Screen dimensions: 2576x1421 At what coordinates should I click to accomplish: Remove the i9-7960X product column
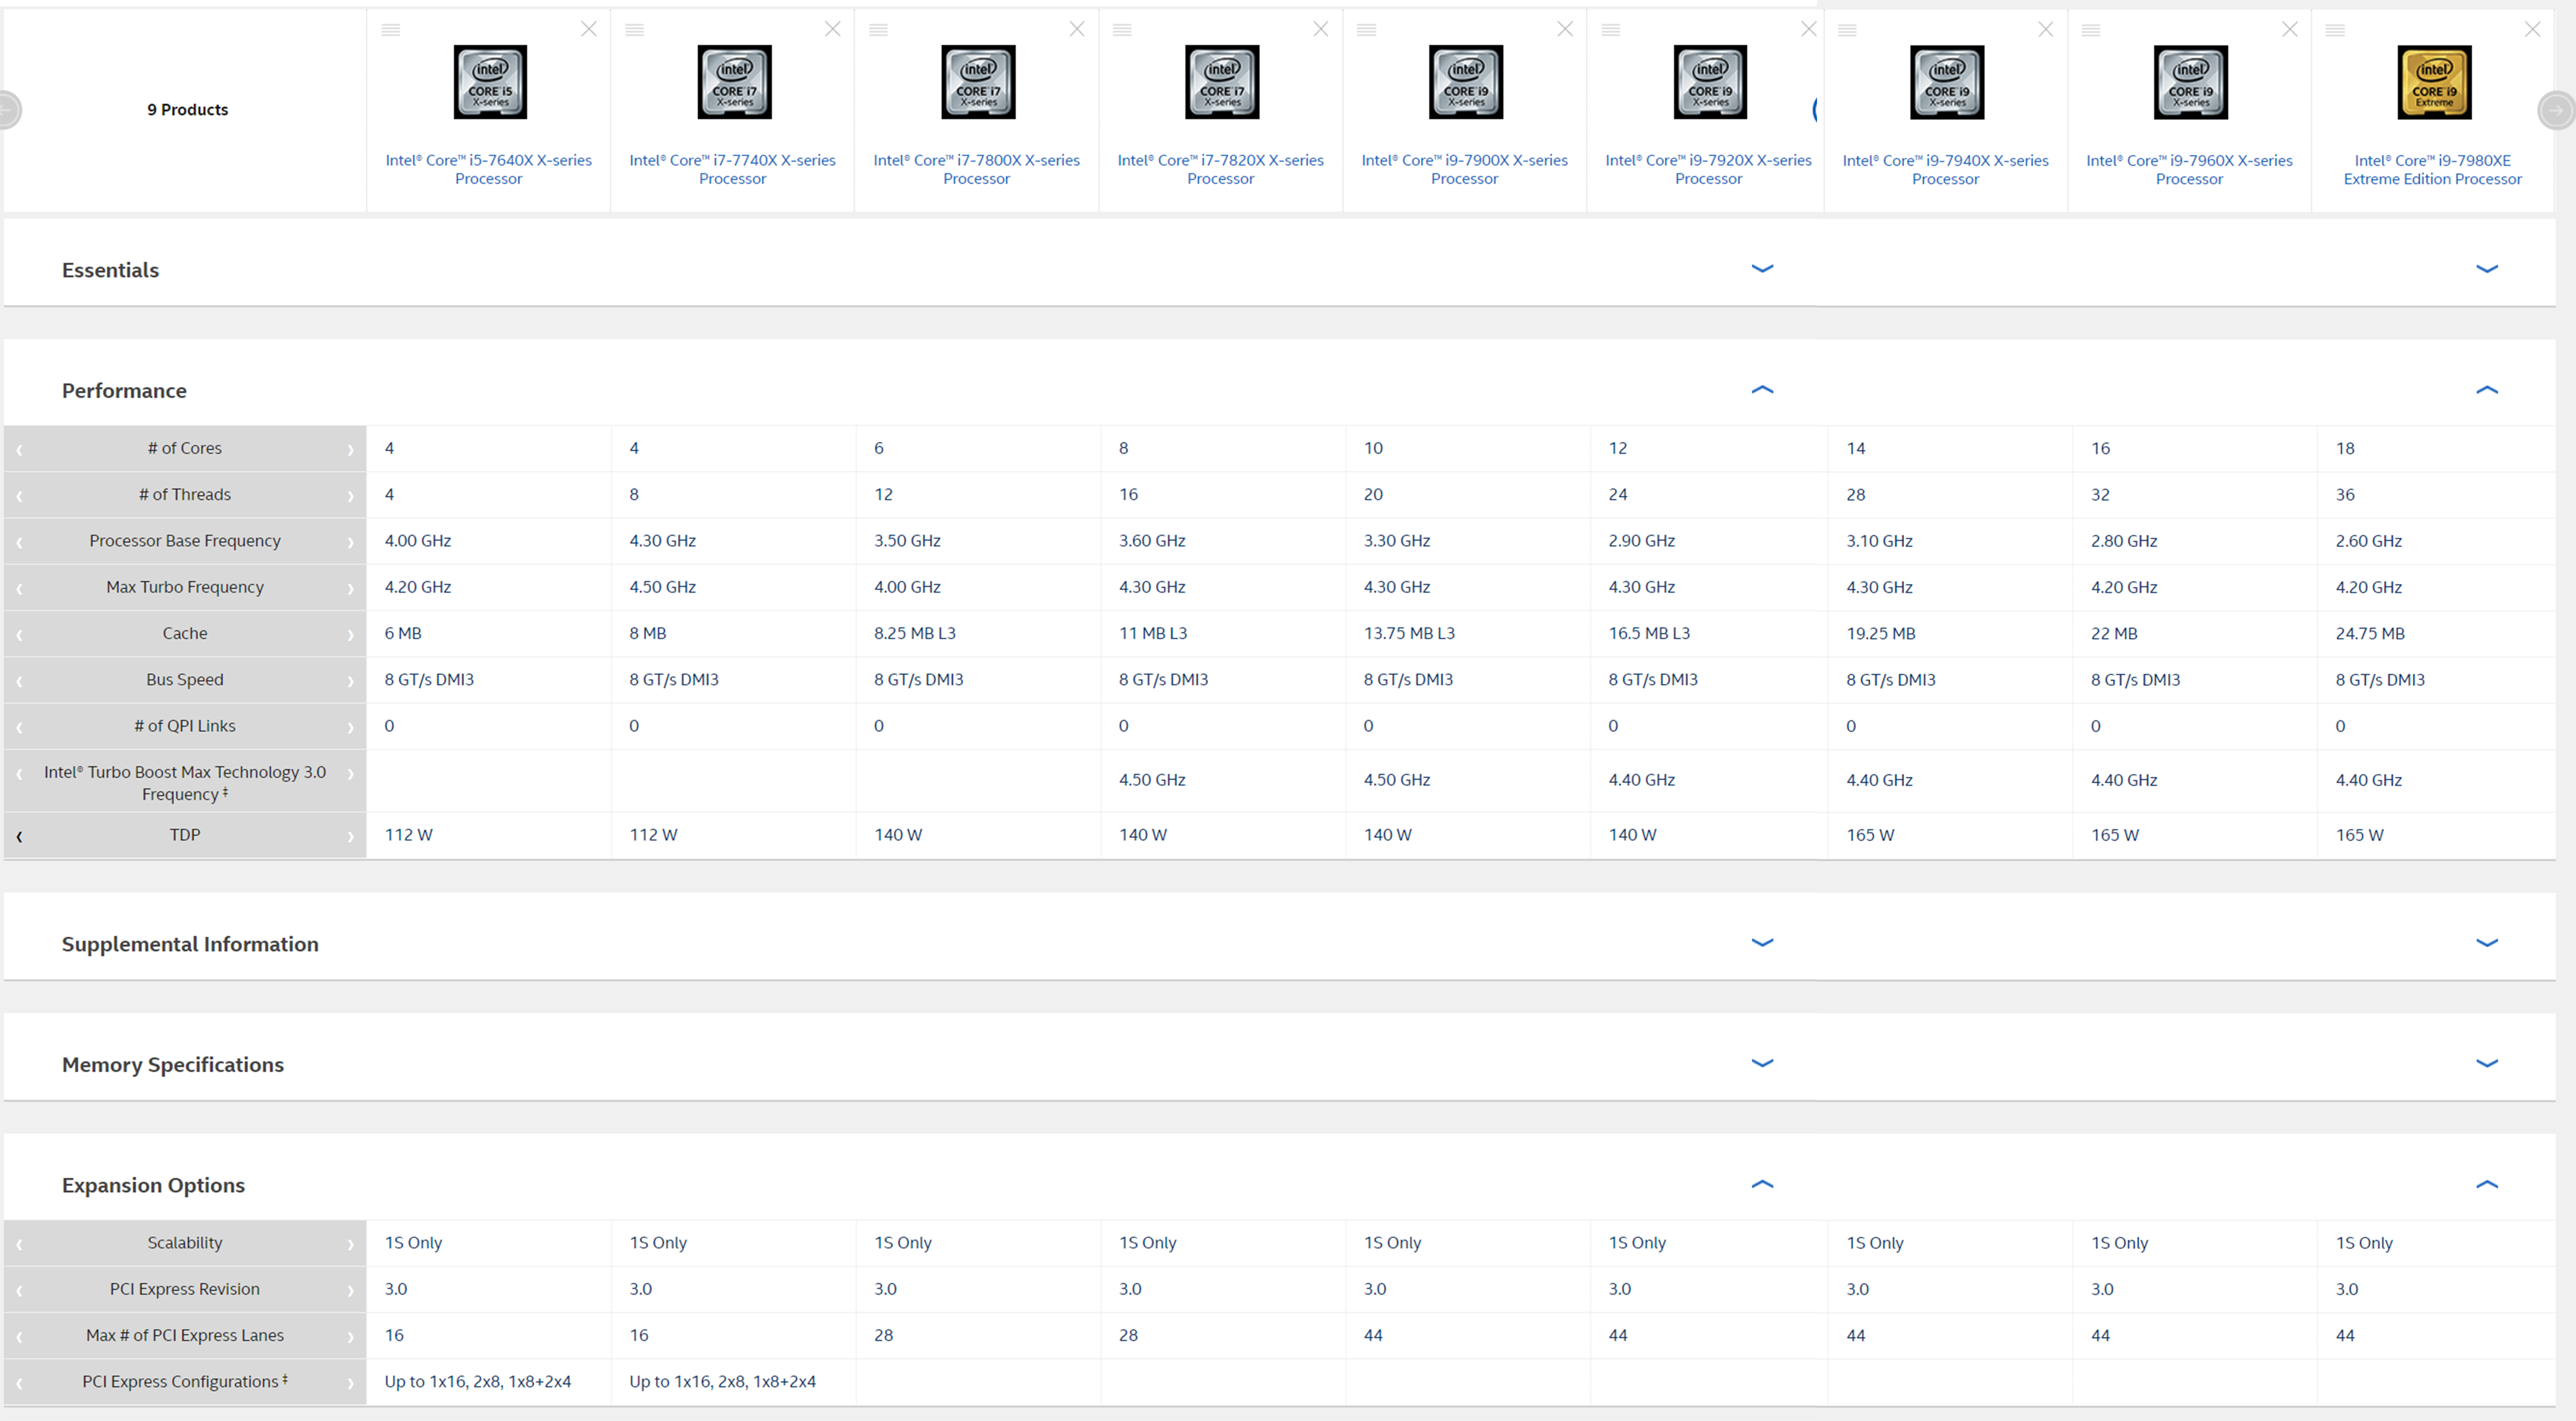click(2290, 29)
